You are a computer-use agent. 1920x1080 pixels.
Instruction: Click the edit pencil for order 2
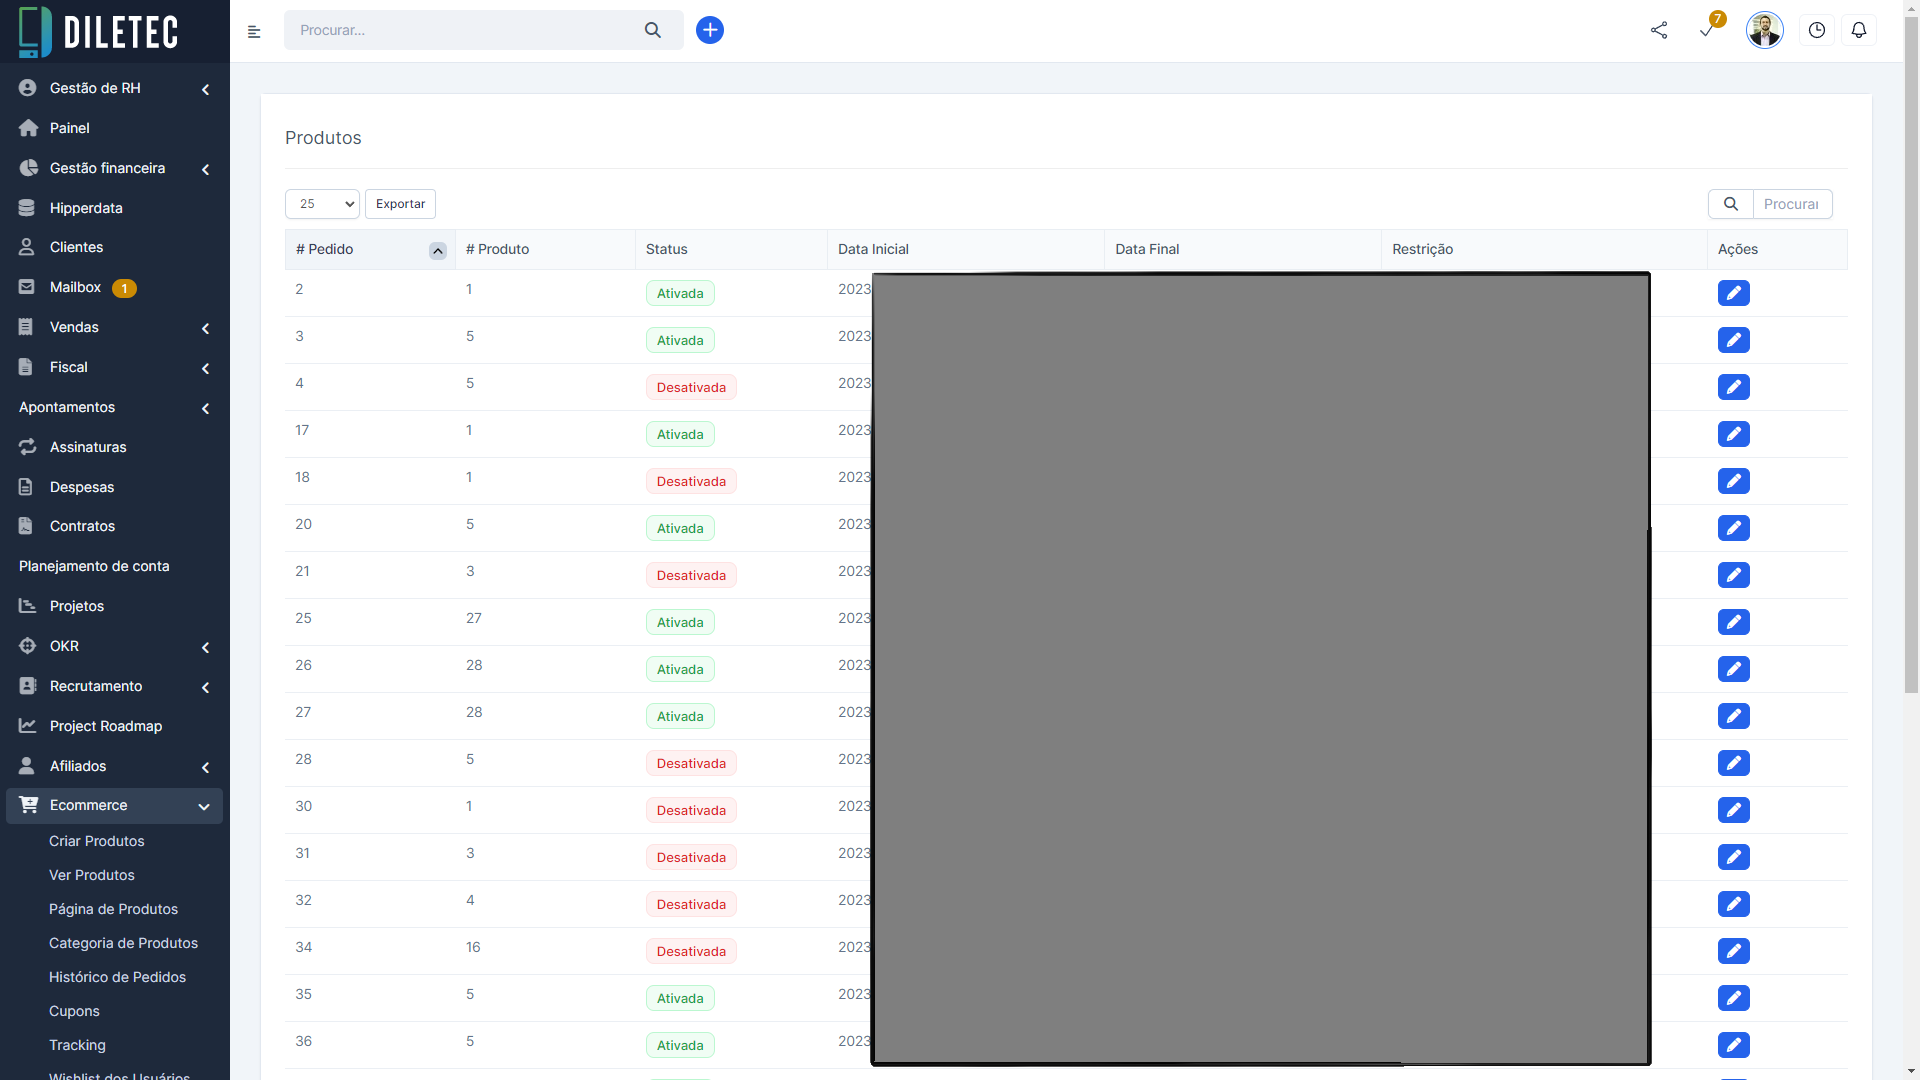(x=1733, y=293)
